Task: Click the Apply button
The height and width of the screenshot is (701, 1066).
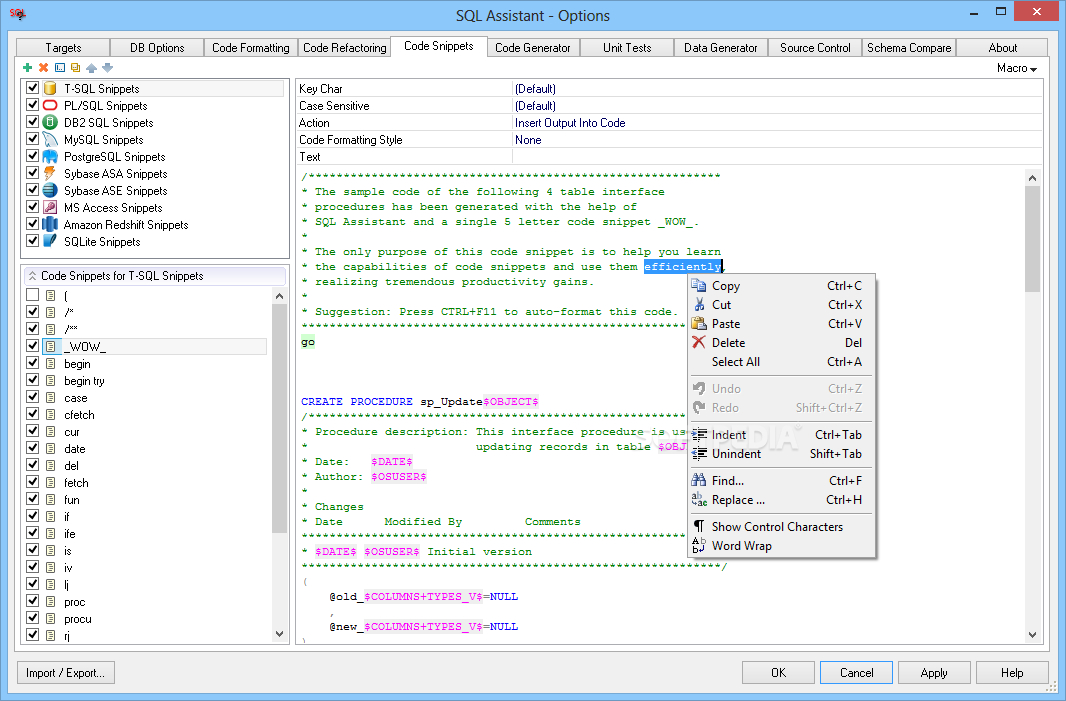Action: pyautogui.click(x=934, y=672)
